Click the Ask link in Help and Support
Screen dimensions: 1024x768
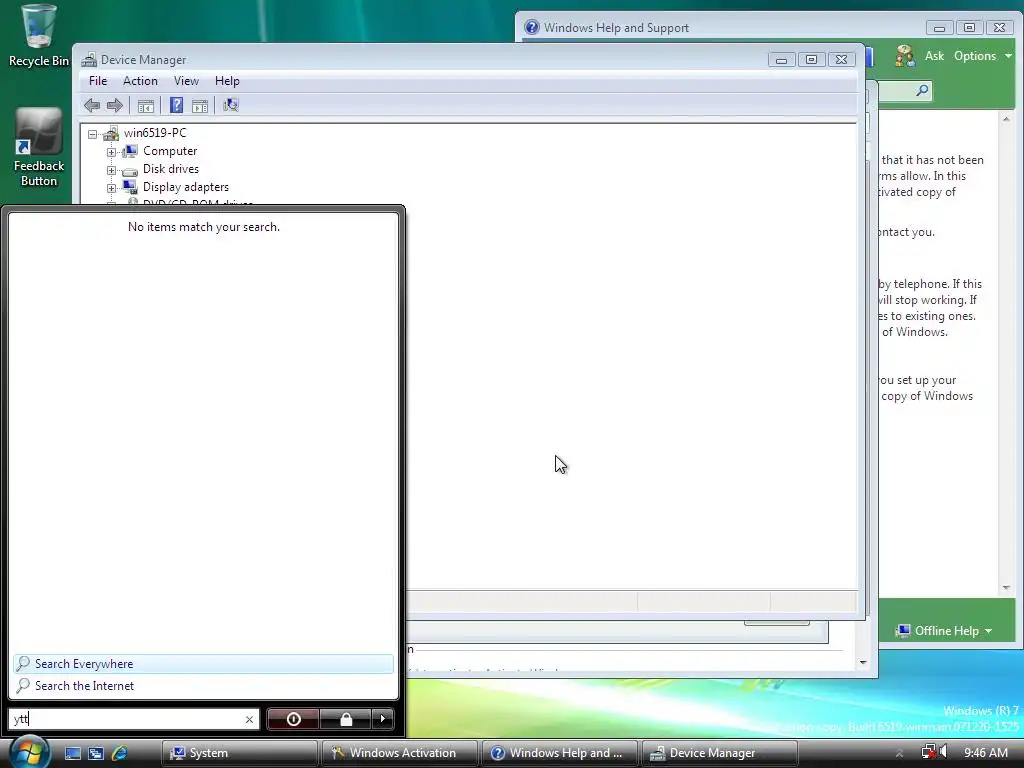pos(935,56)
